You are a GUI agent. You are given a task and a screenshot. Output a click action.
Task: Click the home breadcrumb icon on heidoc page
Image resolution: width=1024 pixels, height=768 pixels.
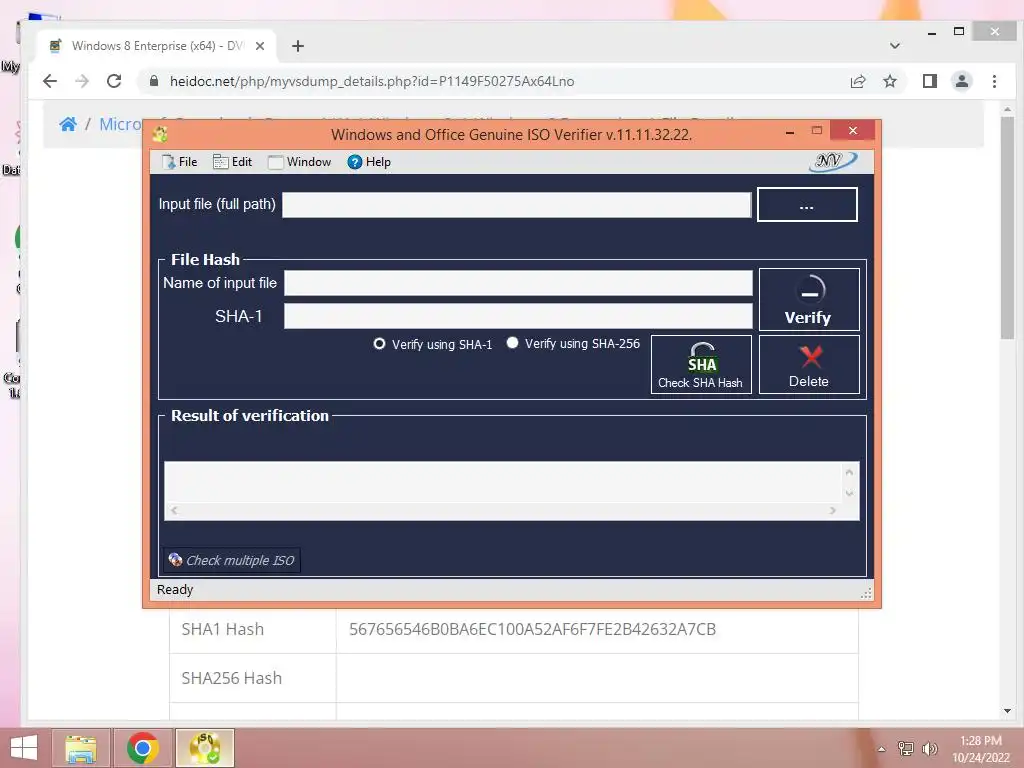(x=68, y=124)
